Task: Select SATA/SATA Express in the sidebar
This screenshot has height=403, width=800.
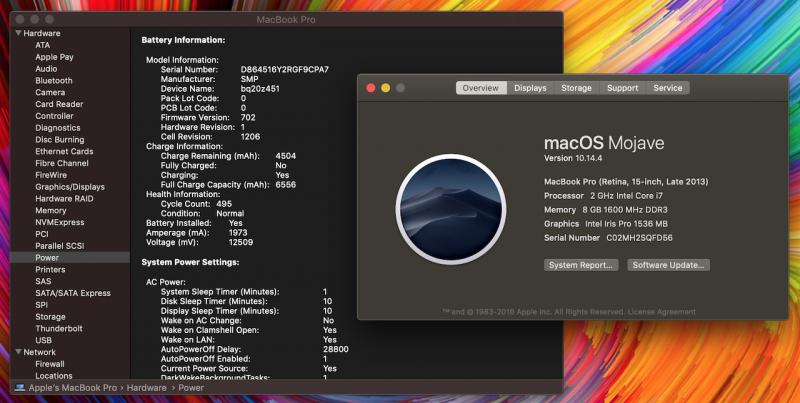Action: [73, 293]
